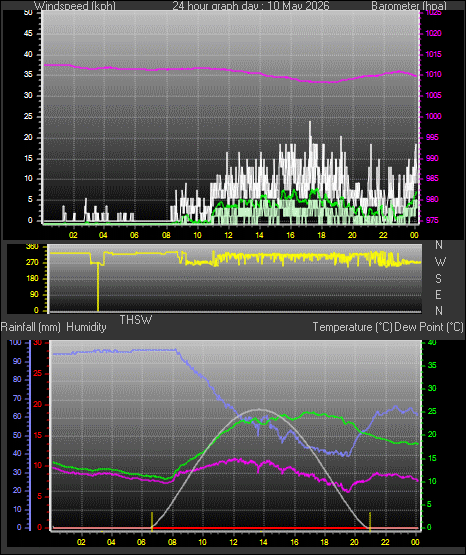Click the blue humidity axis value 100
This screenshot has width=466, height=555.
pyautogui.click(x=15, y=342)
